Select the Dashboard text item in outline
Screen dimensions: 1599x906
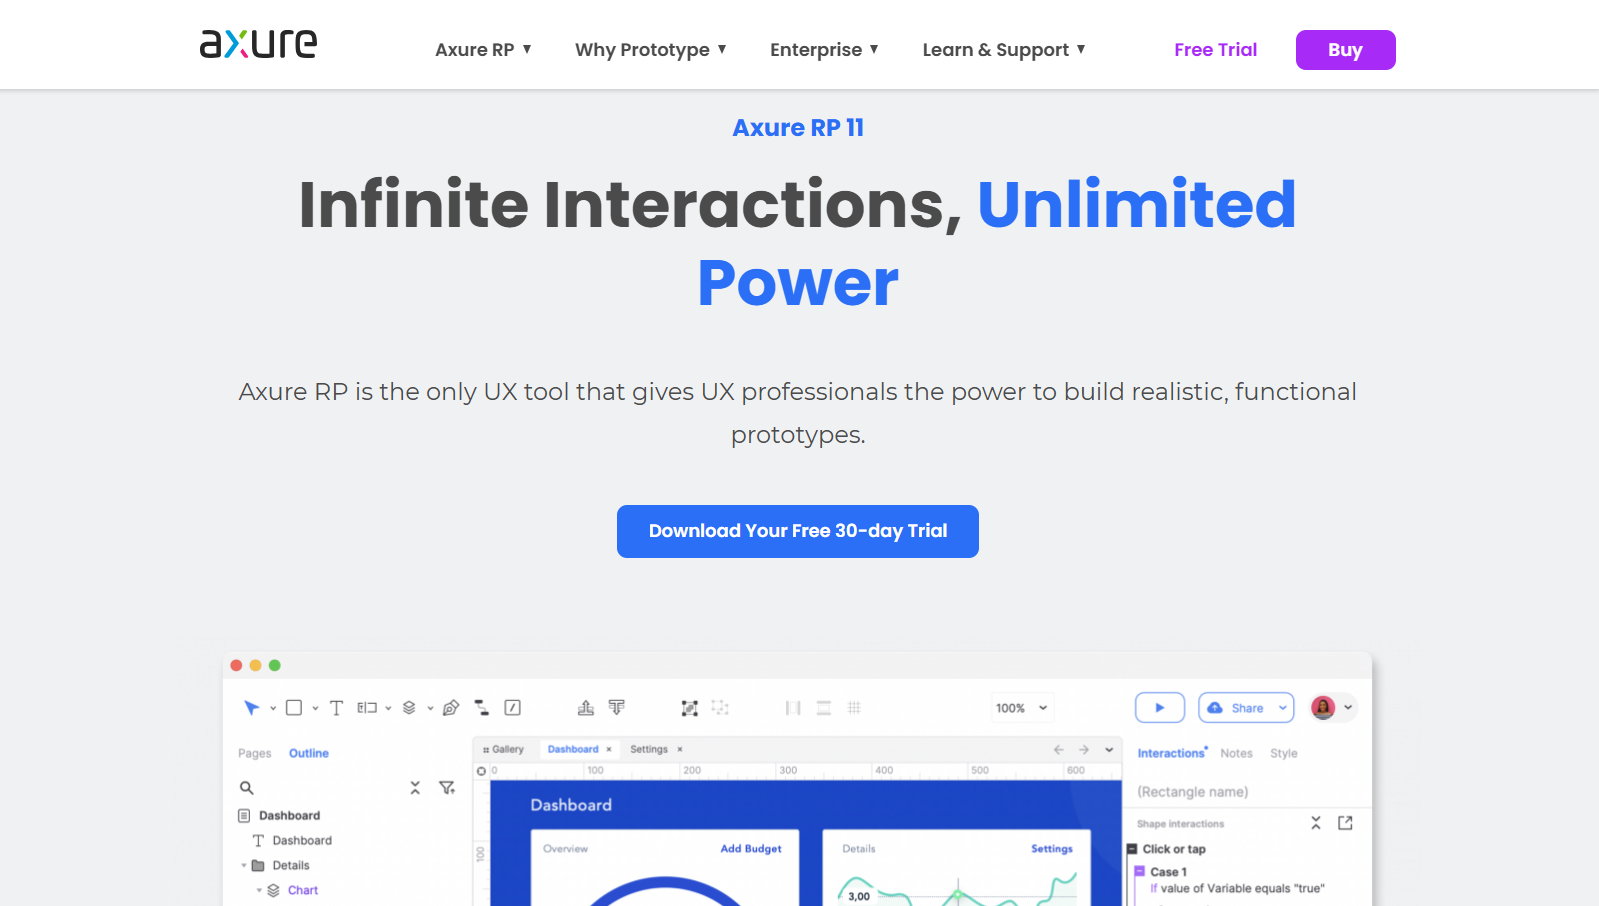coord(292,841)
